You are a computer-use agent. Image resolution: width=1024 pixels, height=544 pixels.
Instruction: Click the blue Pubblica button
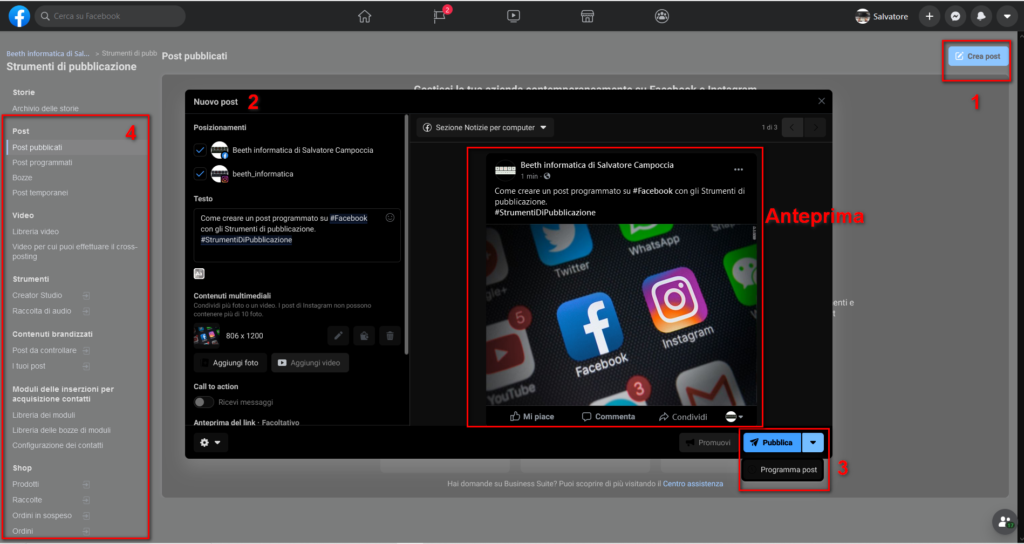pos(771,443)
